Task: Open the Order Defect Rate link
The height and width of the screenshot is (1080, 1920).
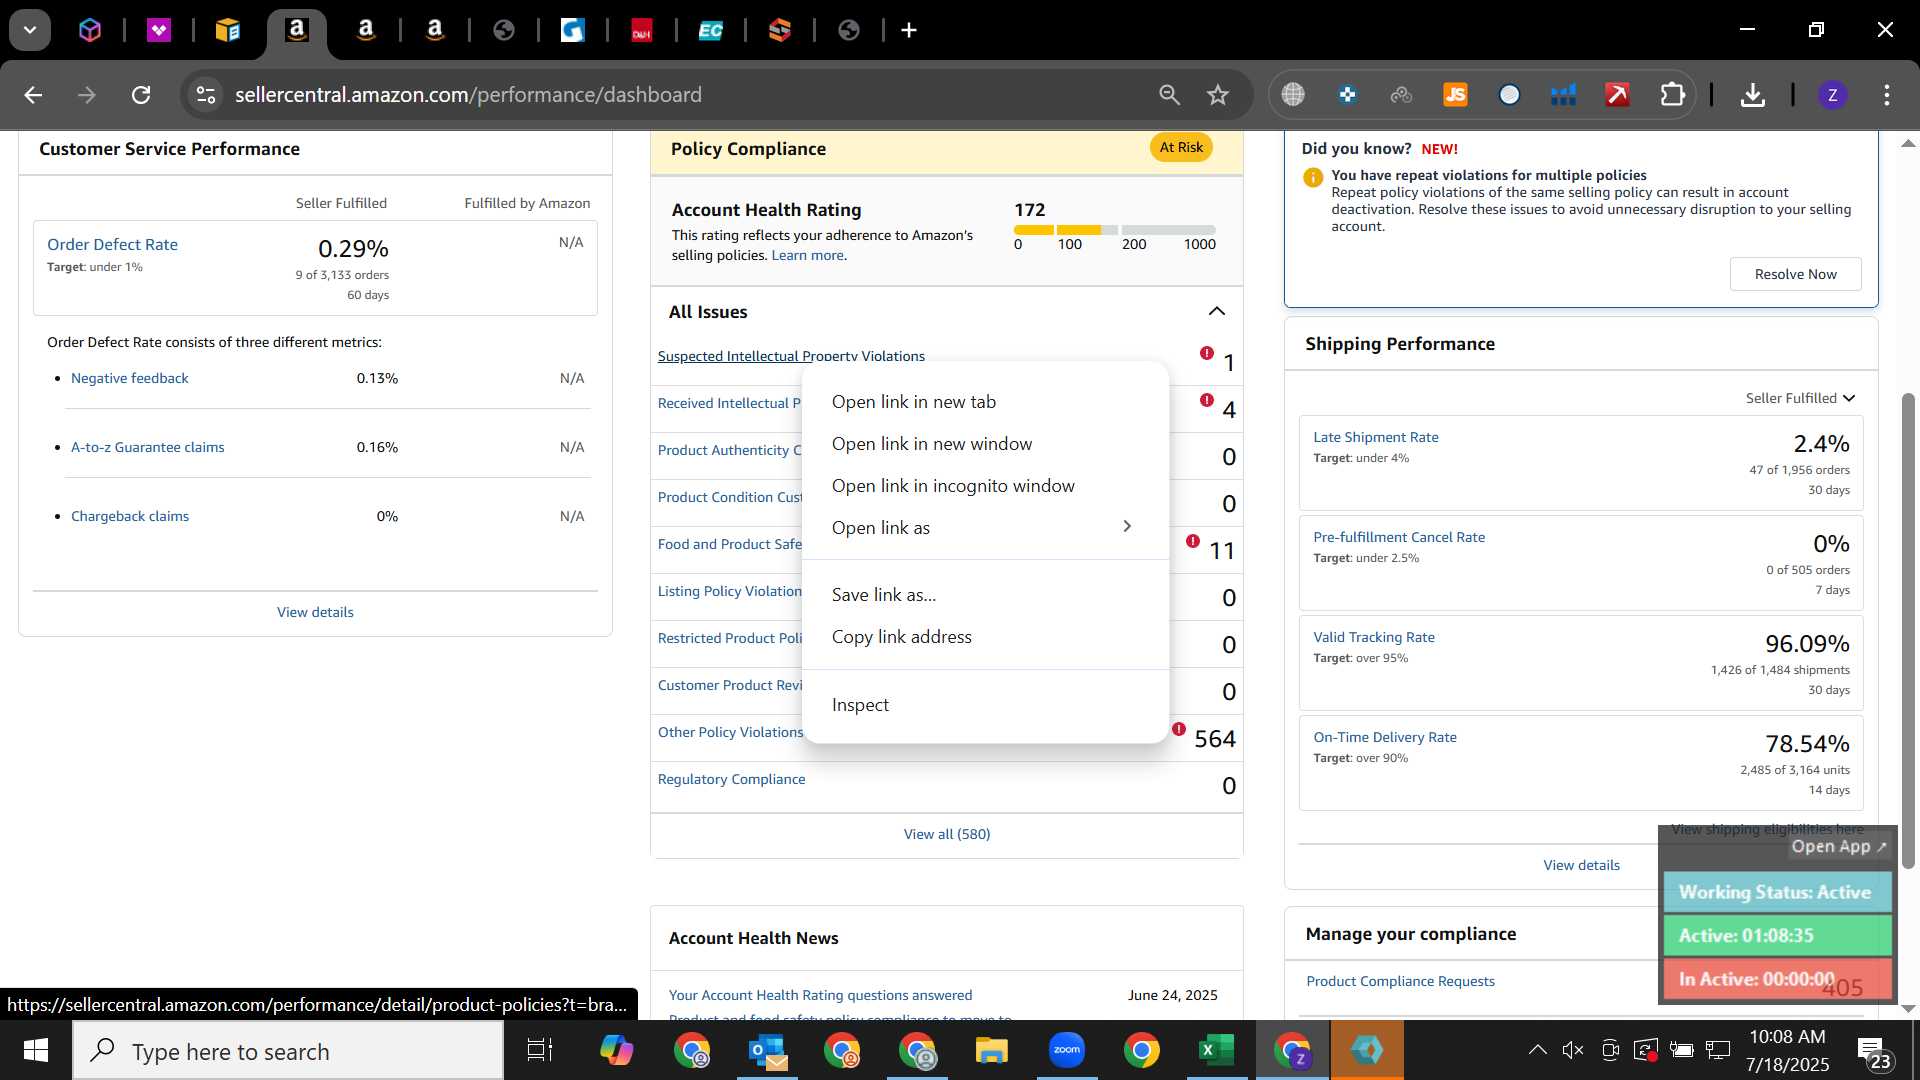Action: (112, 244)
